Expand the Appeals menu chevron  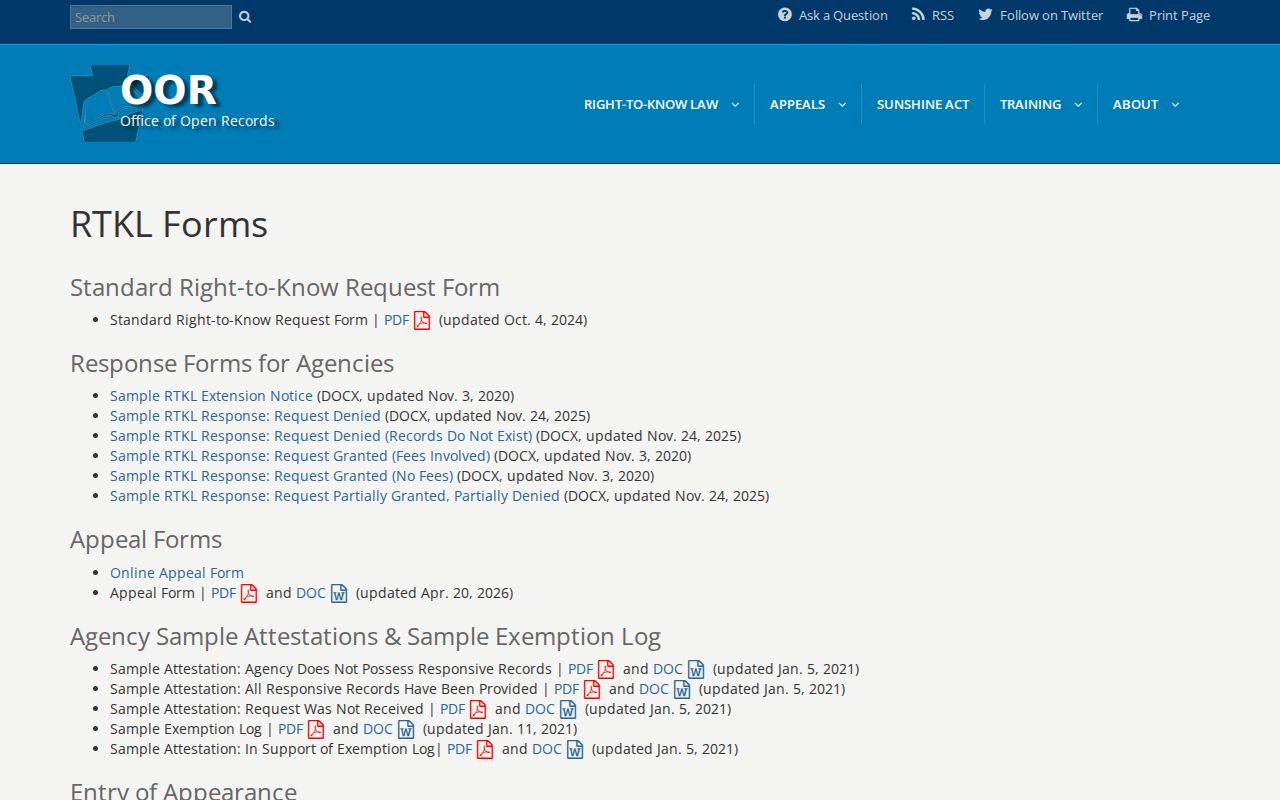[x=842, y=105]
